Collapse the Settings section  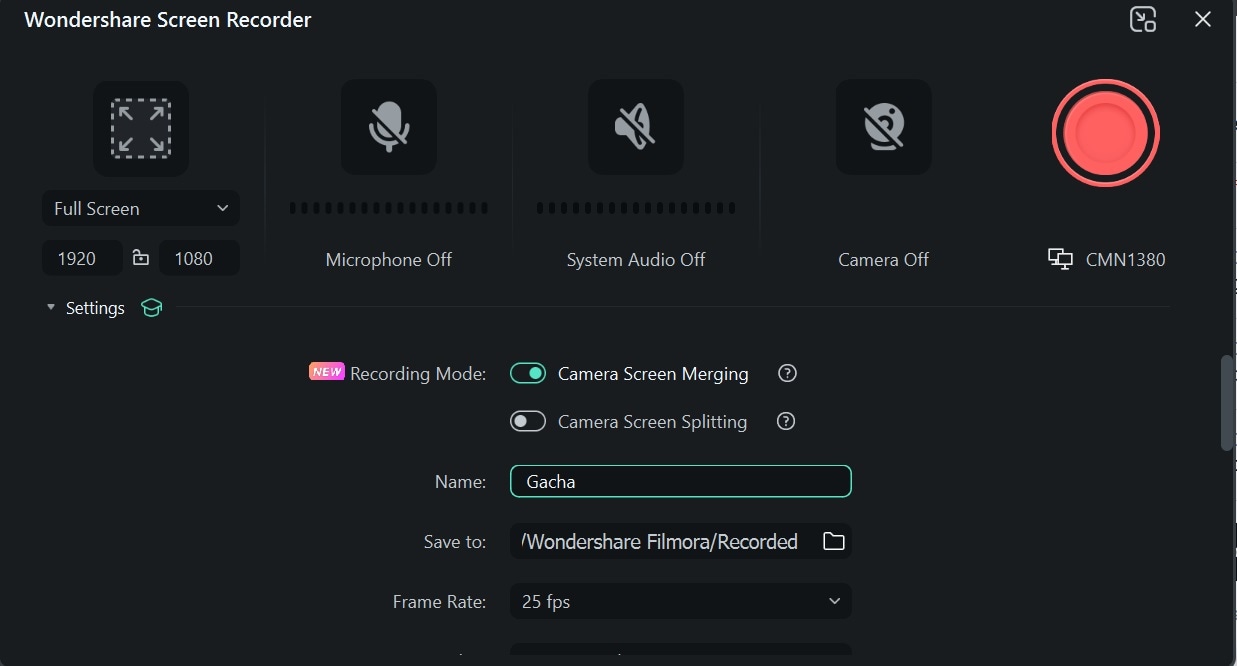[51, 308]
